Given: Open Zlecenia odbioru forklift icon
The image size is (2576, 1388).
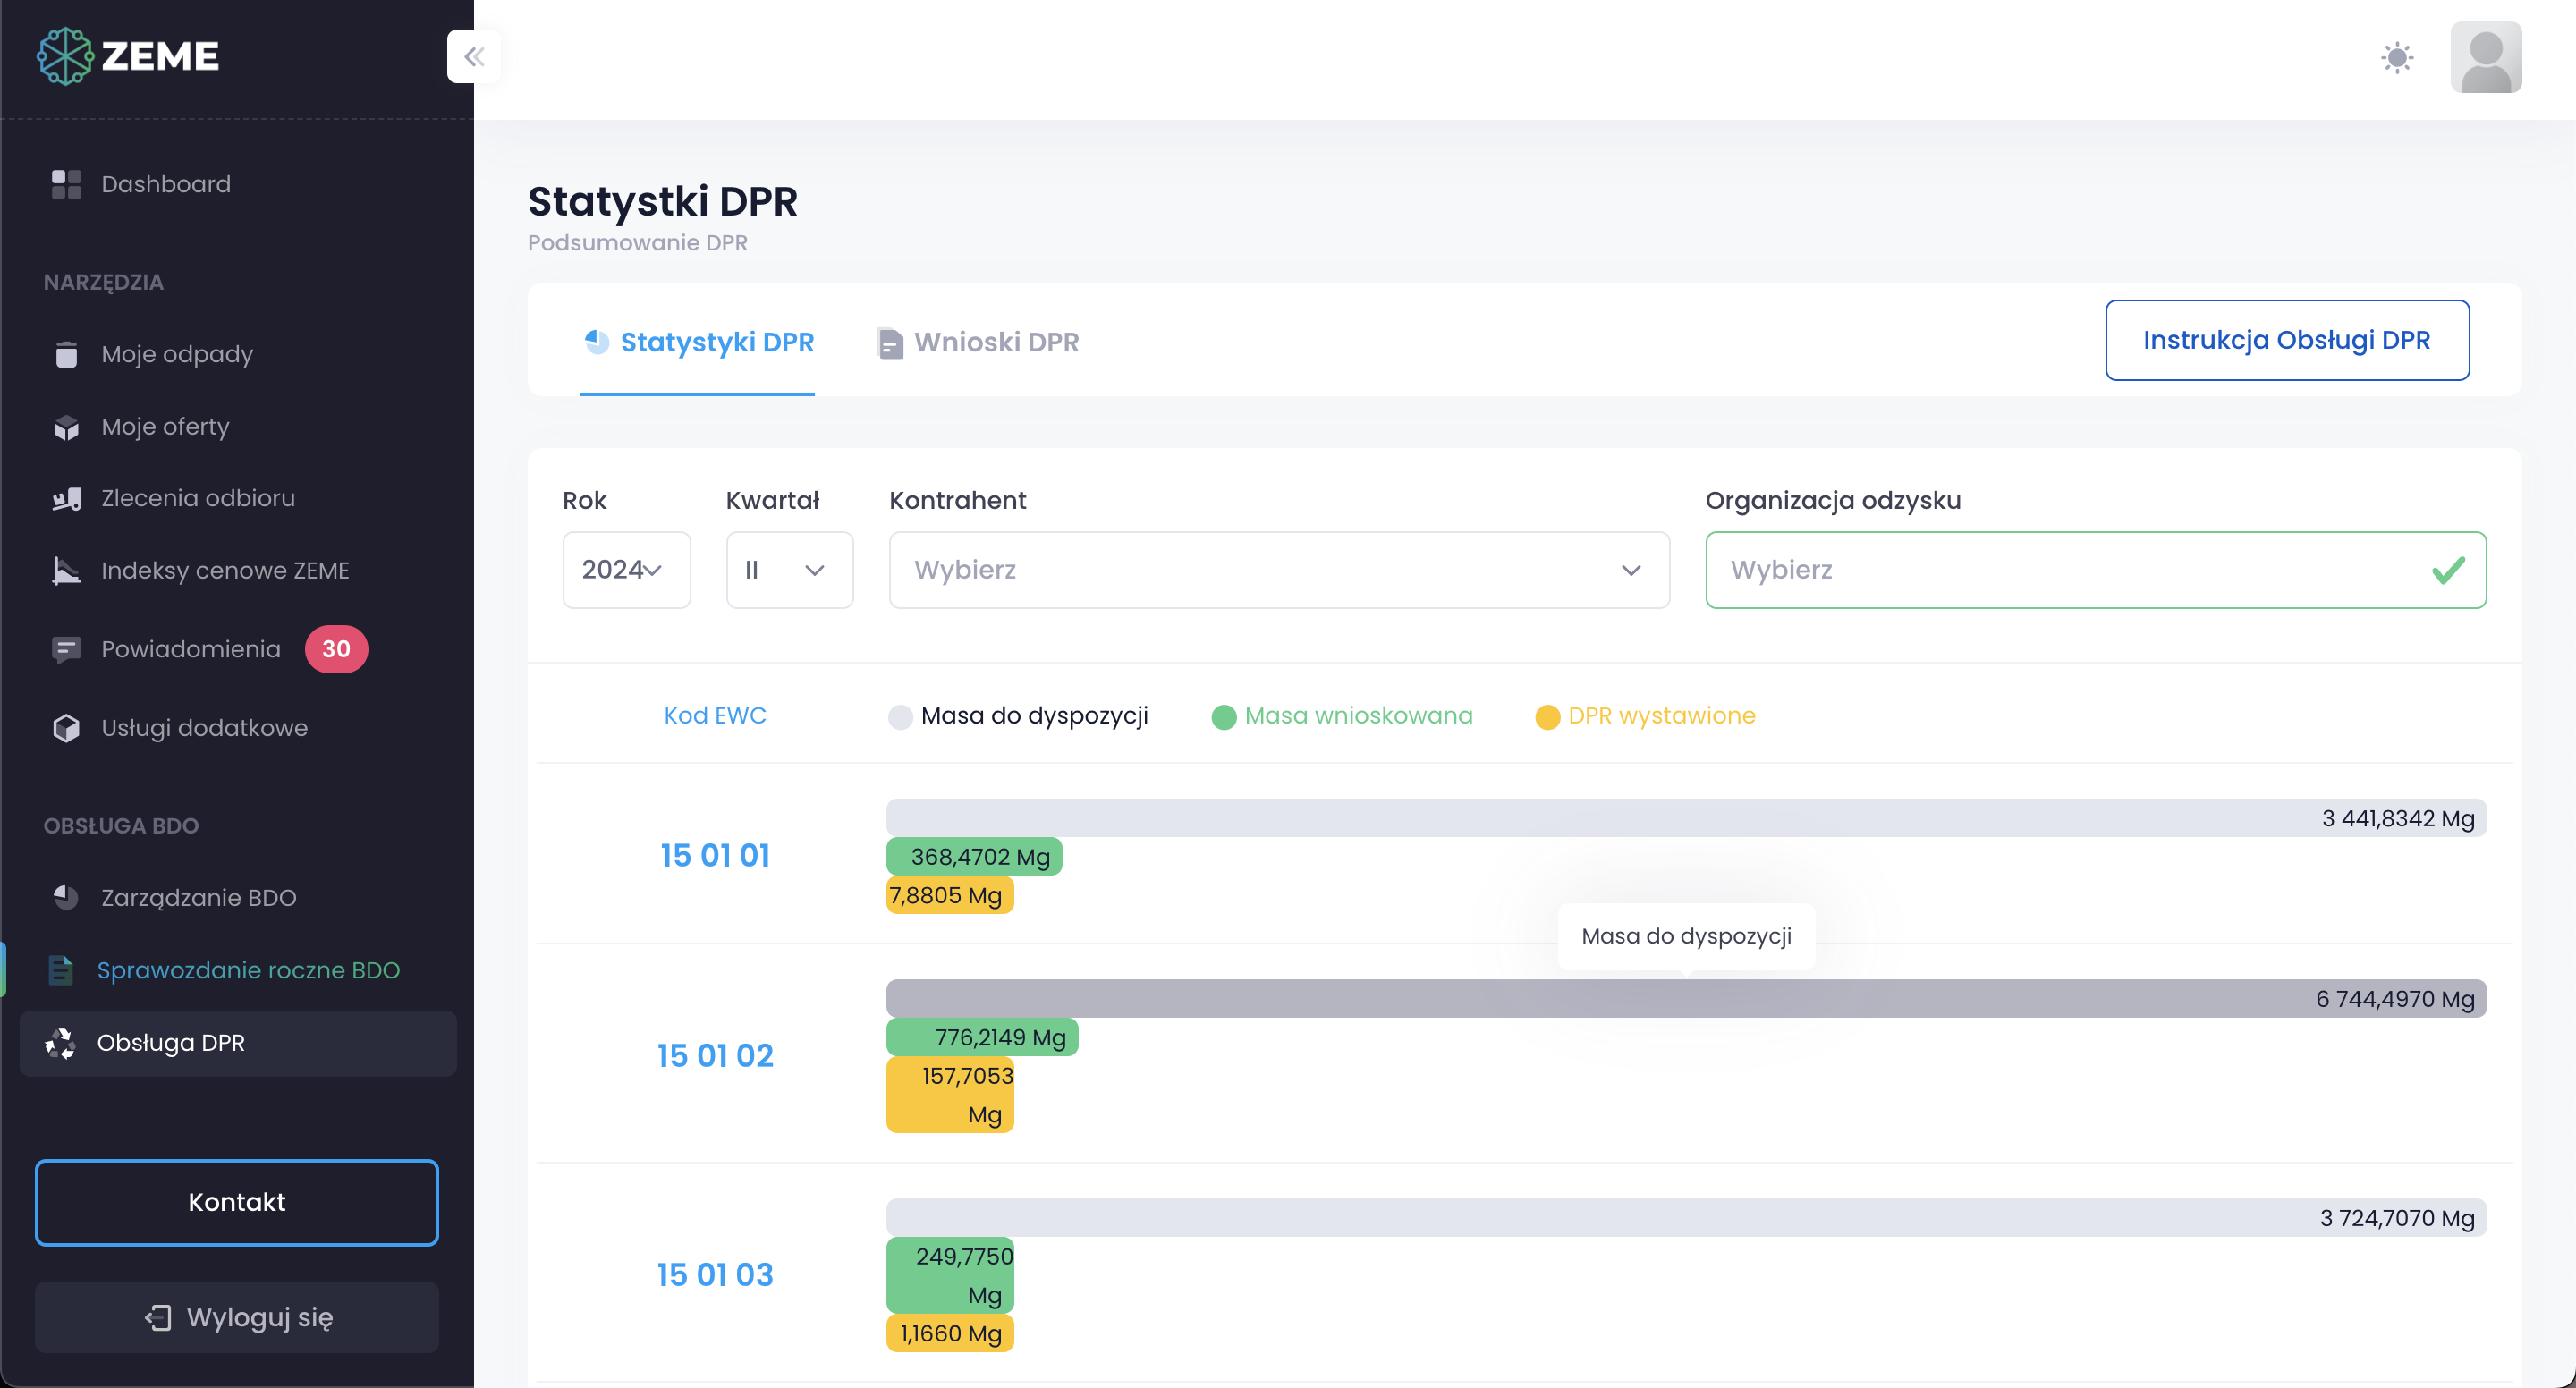Looking at the screenshot, I should 66,498.
